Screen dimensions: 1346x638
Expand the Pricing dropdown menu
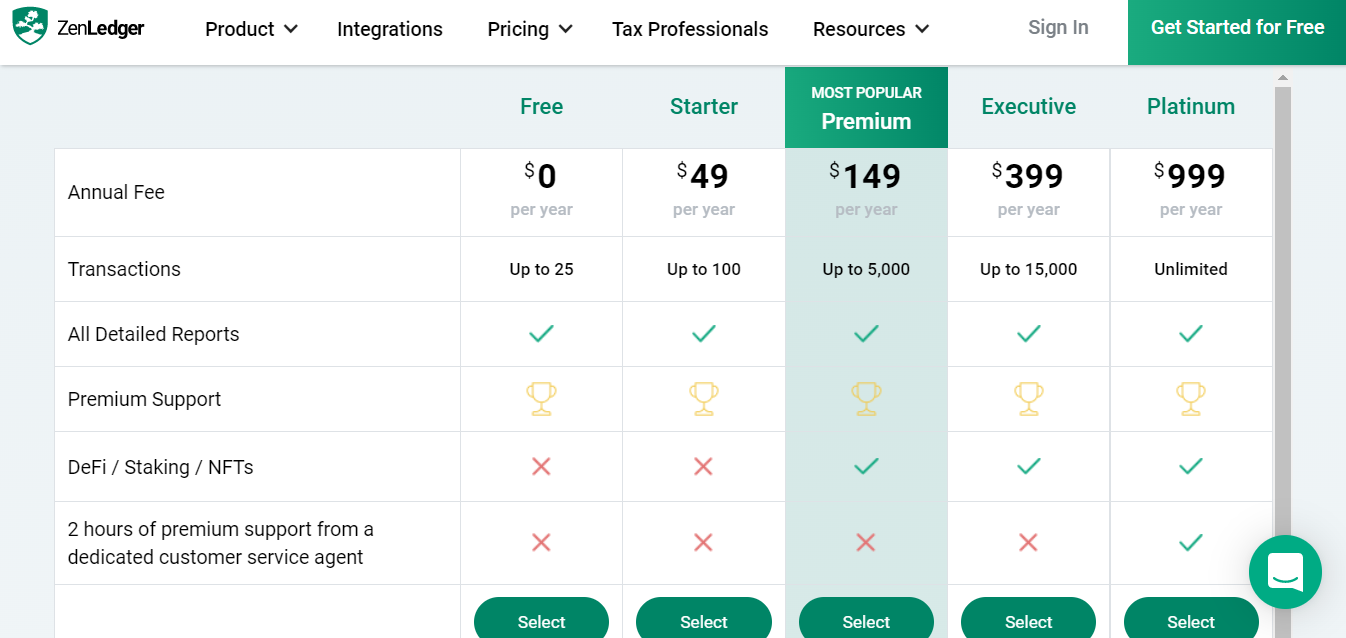pyautogui.click(x=530, y=29)
